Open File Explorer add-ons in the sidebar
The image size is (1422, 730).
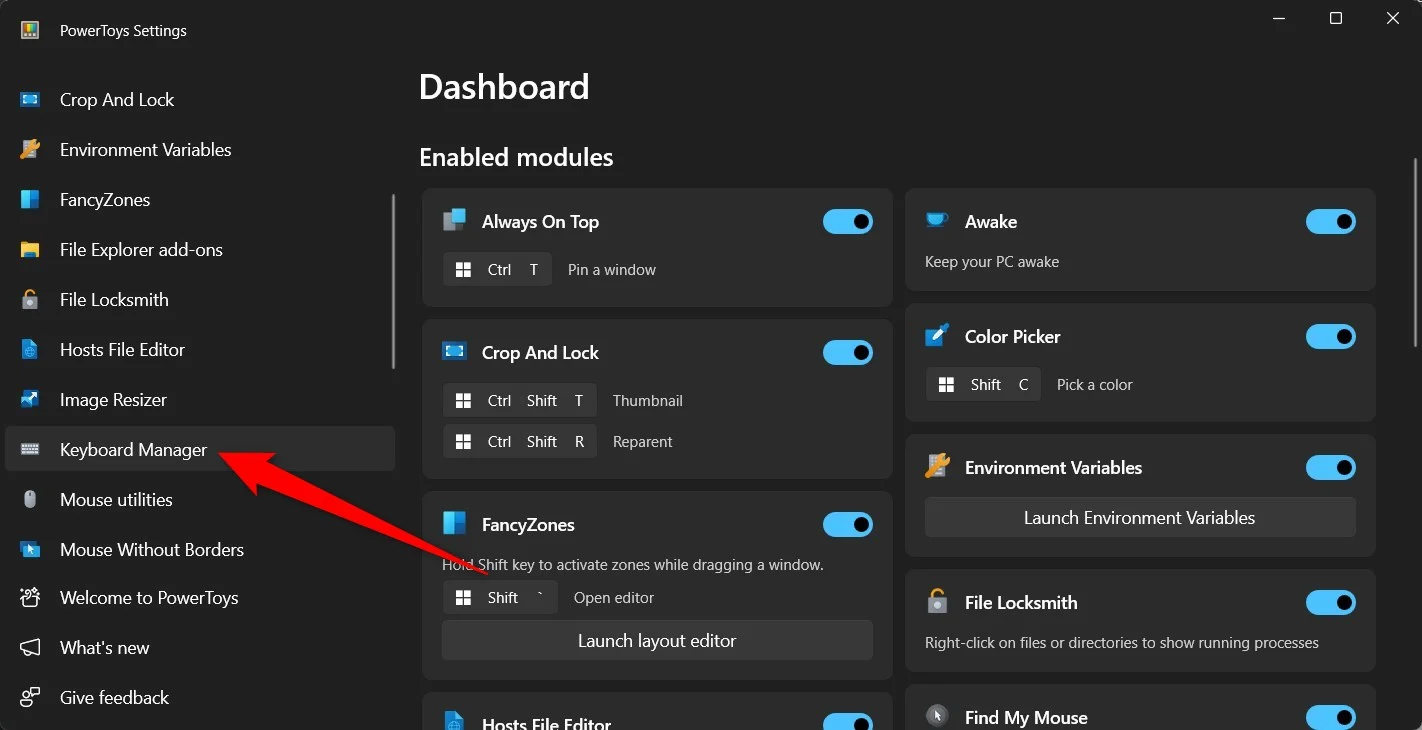(200, 249)
